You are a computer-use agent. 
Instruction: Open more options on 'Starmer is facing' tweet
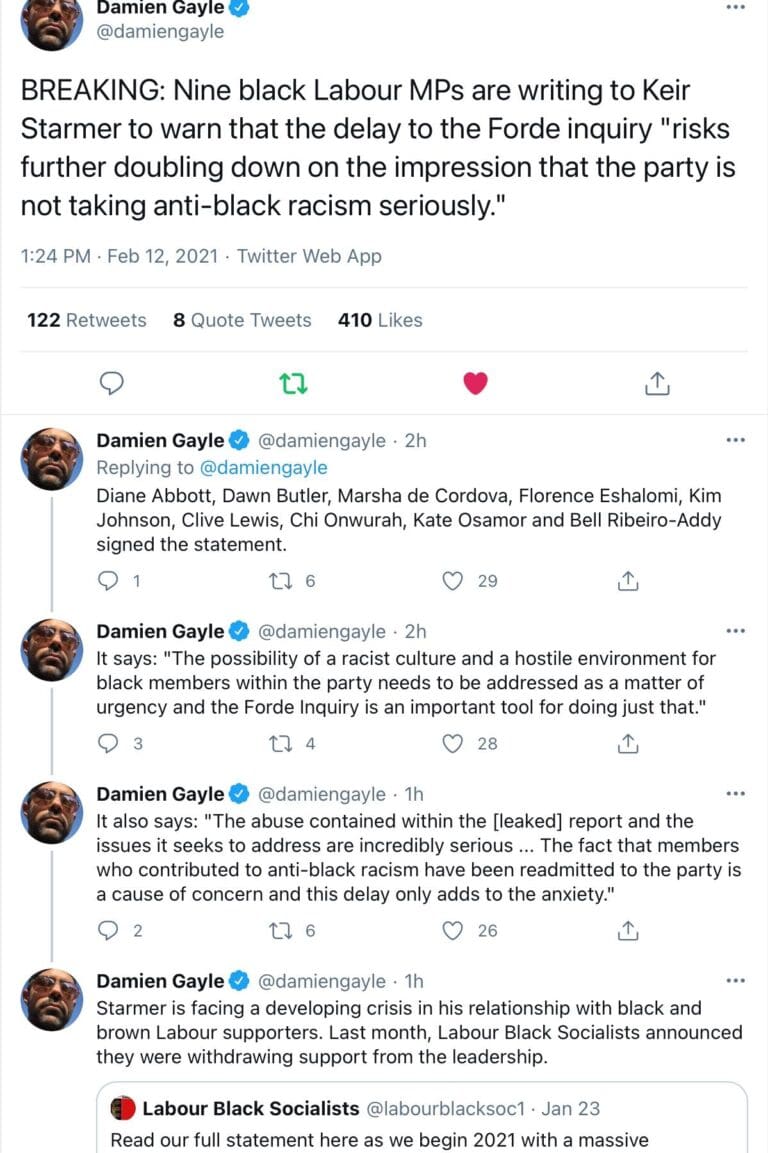point(735,981)
